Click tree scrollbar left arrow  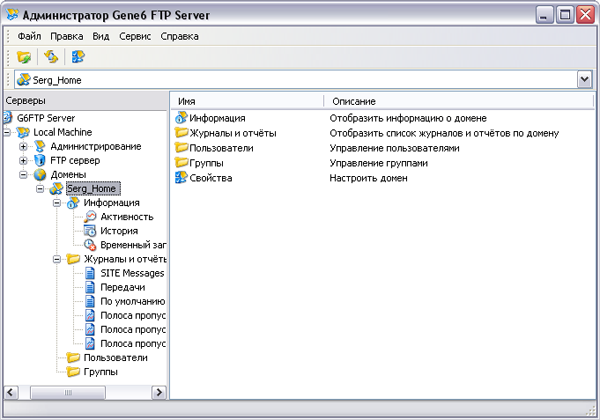[11, 392]
